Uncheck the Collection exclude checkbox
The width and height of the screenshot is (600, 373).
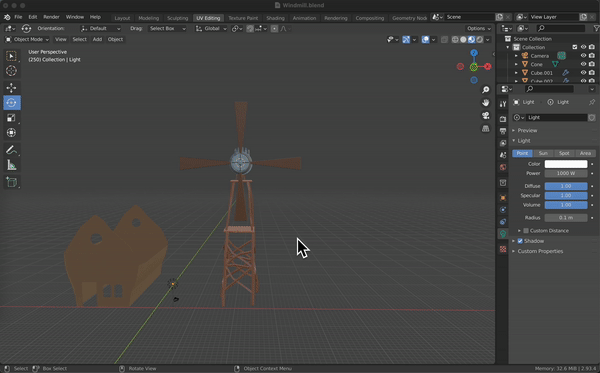pyautogui.click(x=575, y=47)
